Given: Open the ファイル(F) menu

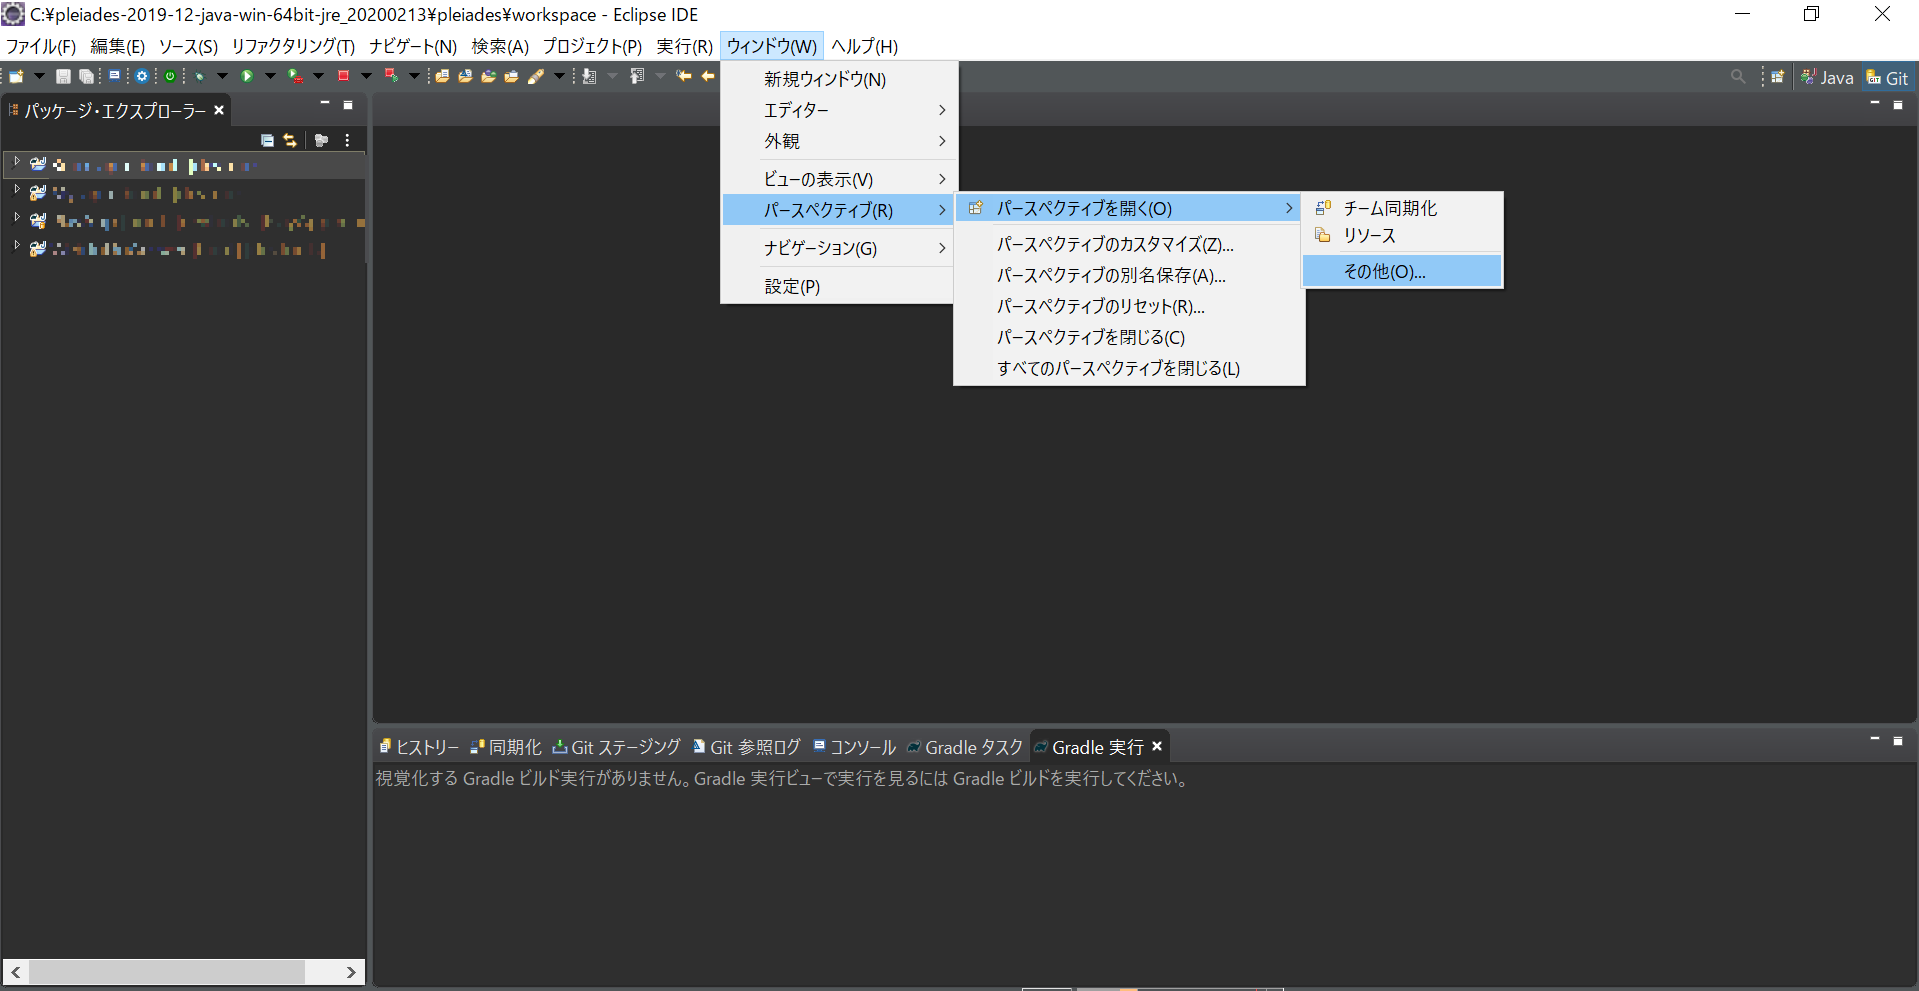Looking at the screenshot, I should click(41, 46).
